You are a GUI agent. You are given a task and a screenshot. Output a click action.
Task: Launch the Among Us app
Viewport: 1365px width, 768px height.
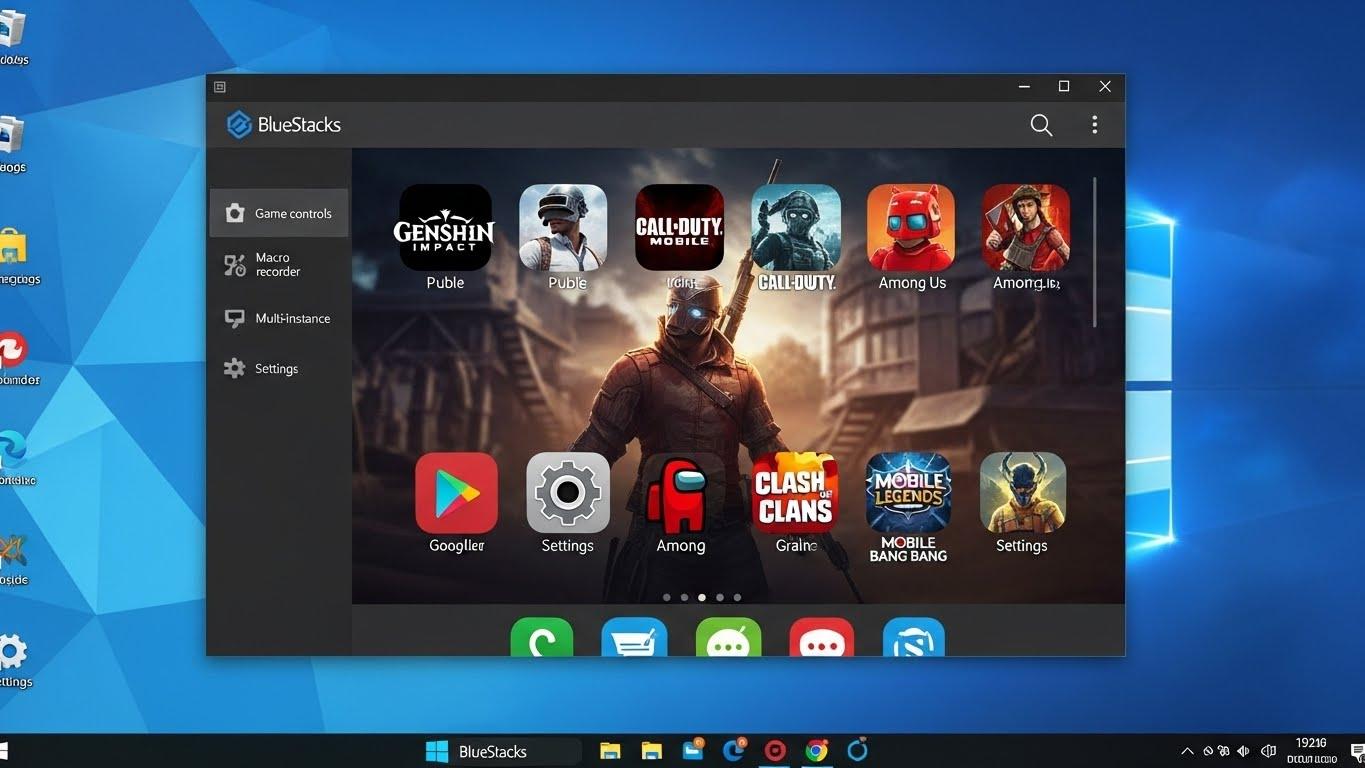point(911,228)
